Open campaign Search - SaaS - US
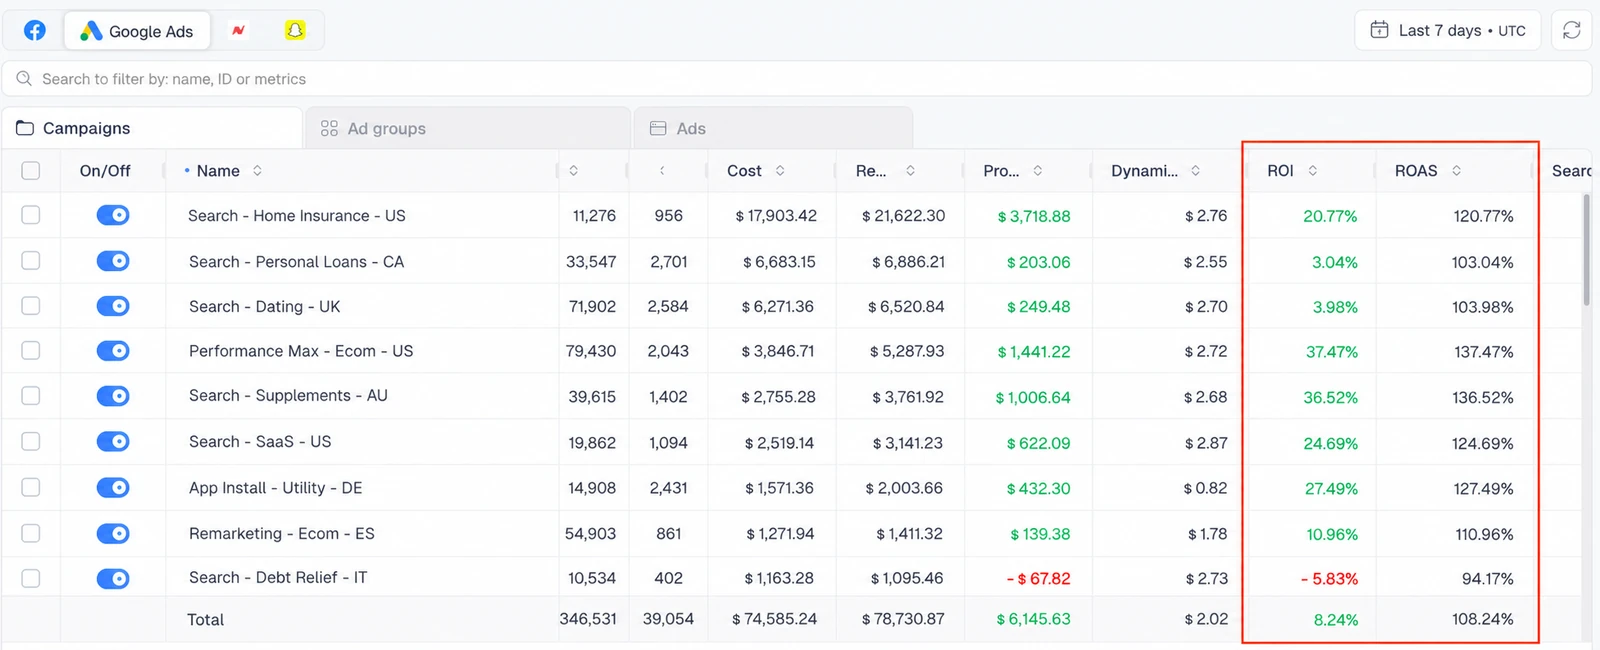Image resolution: width=1600 pixels, height=650 pixels. (260, 442)
